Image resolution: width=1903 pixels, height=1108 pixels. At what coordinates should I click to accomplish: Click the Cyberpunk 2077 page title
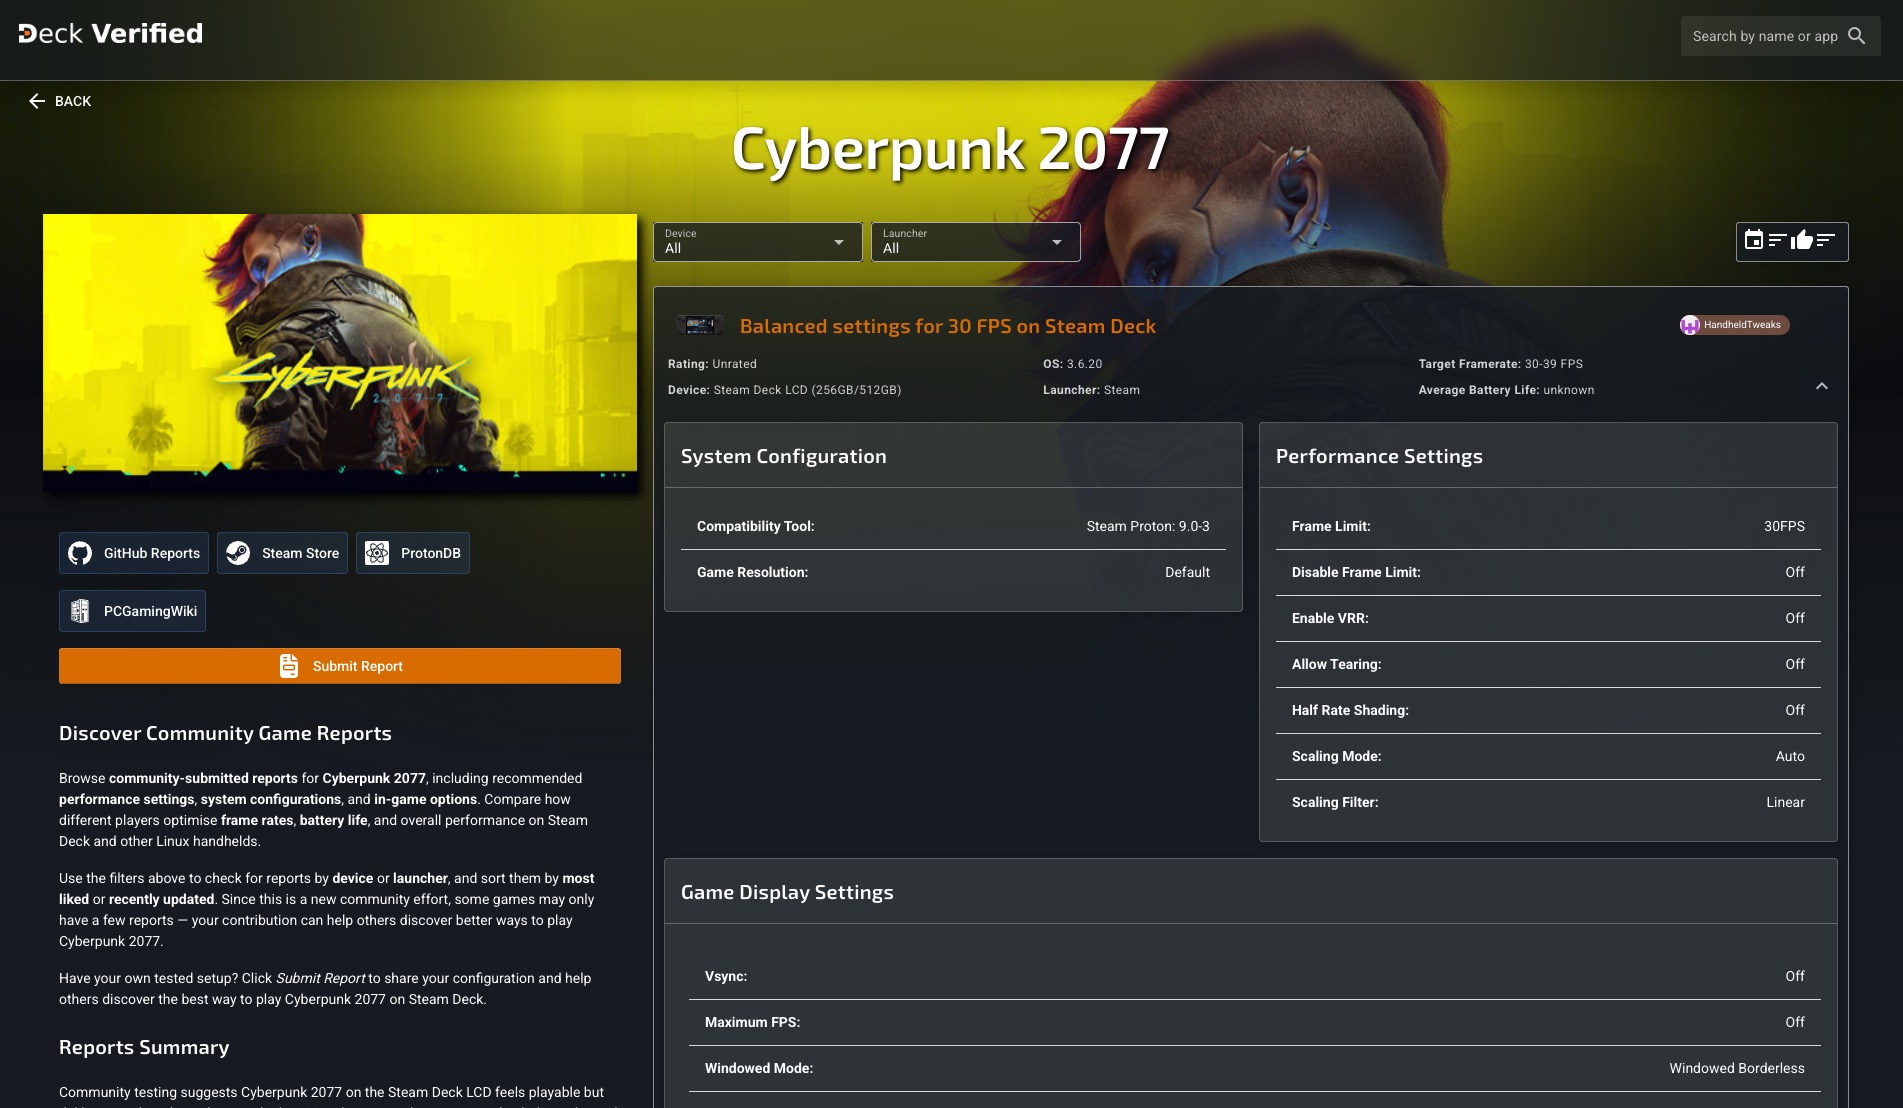[950, 150]
